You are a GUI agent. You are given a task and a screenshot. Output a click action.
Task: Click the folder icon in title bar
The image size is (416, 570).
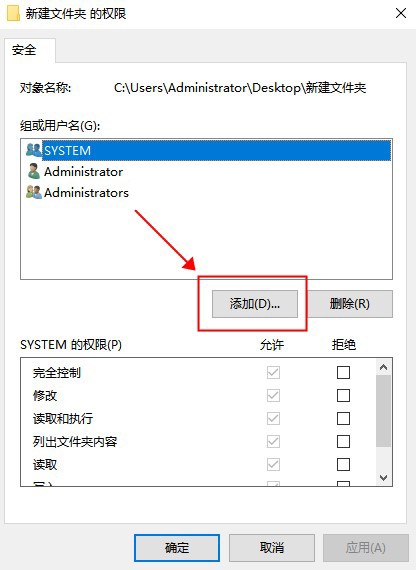coord(13,13)
